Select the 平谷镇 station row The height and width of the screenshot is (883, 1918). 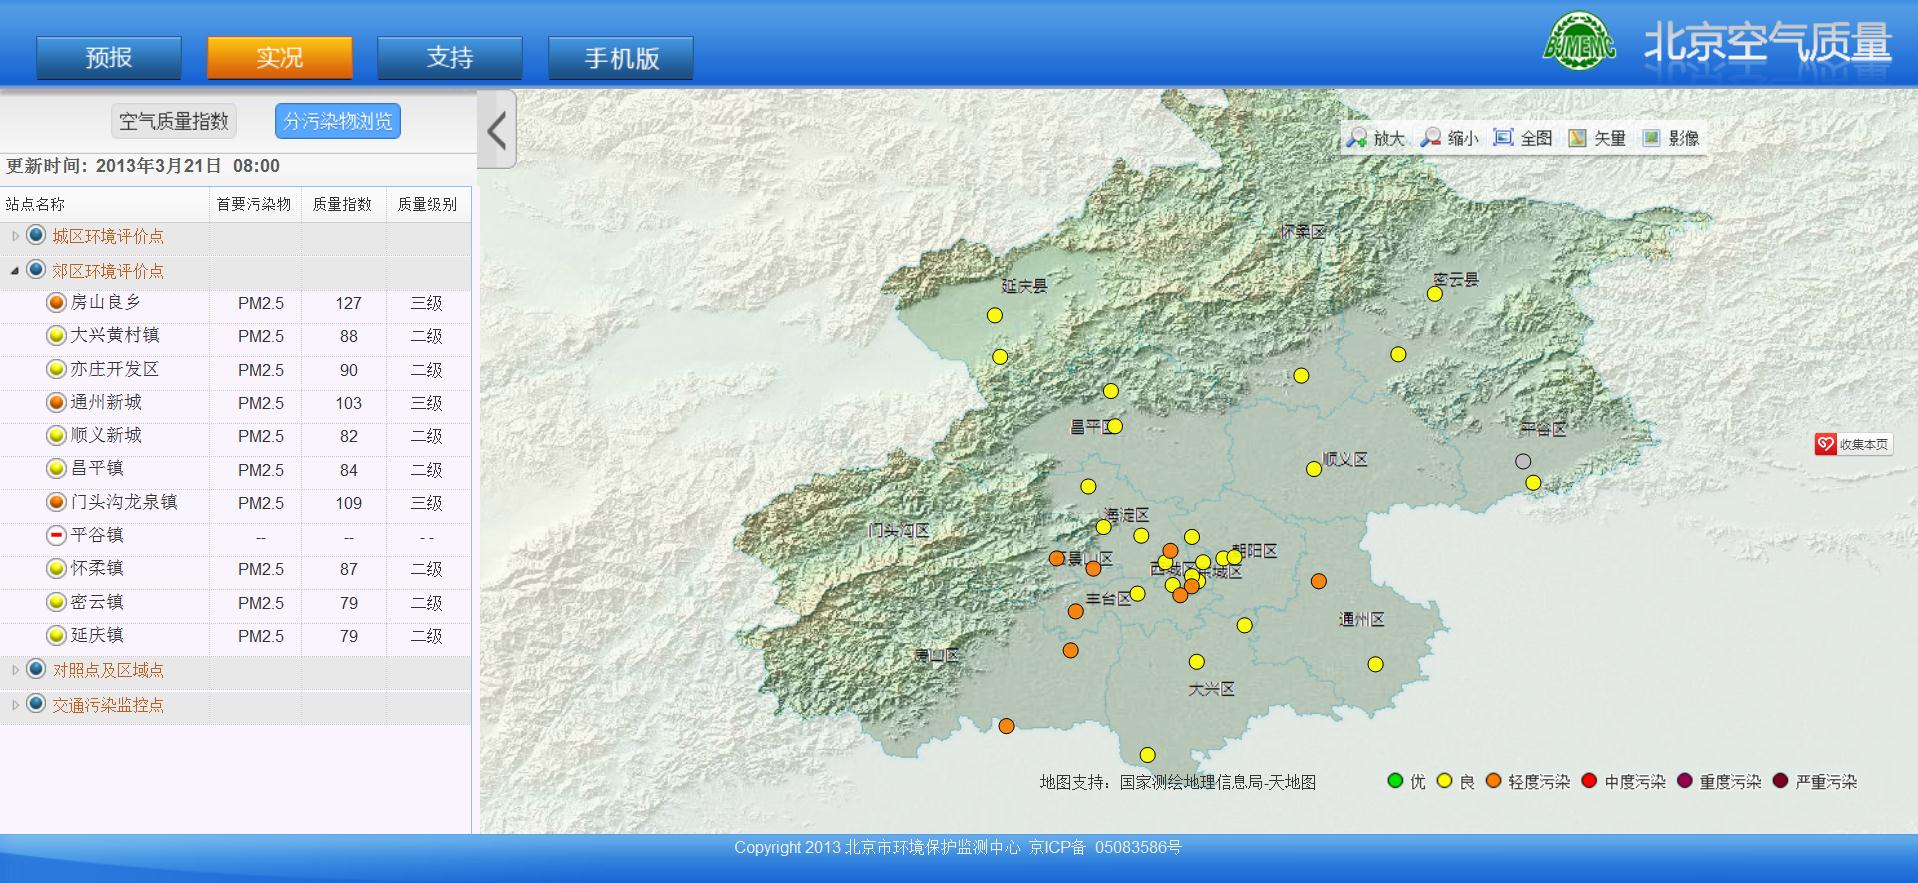pyautogui.click(x=97, y=536)
